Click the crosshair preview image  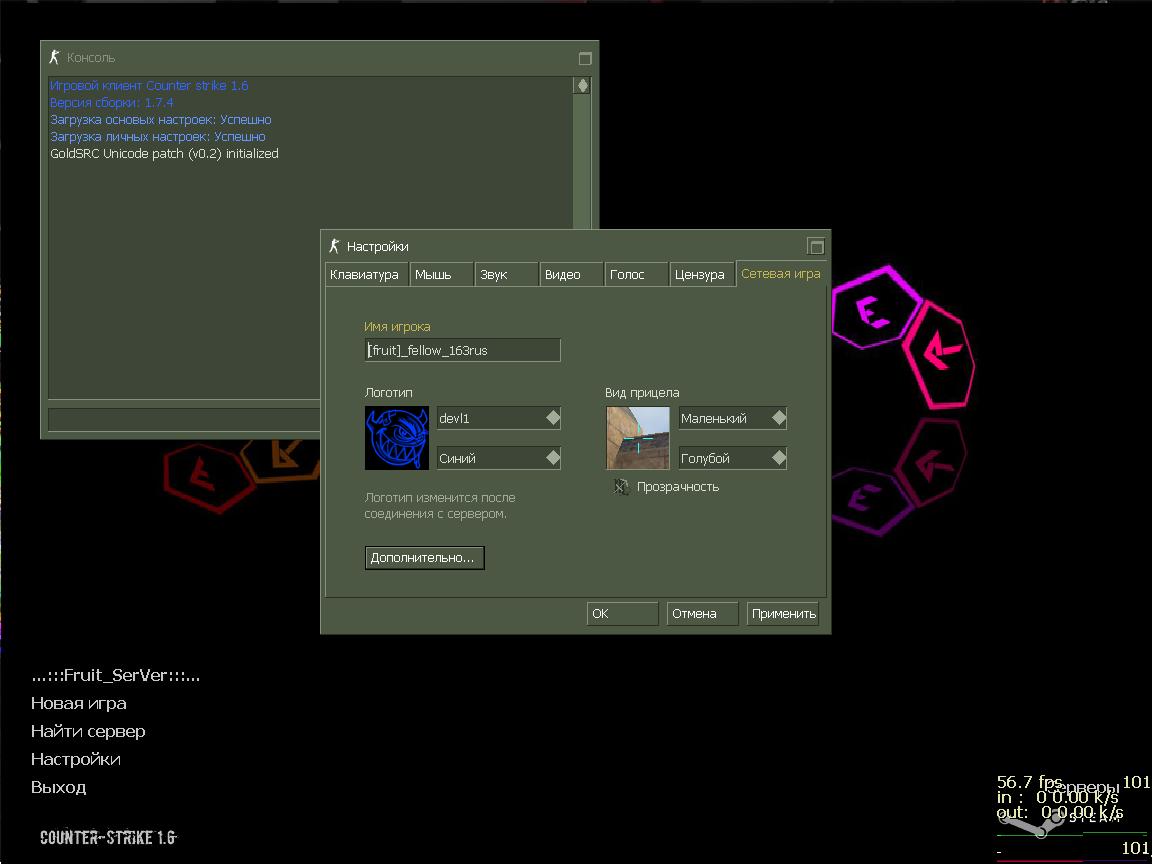pyautogui.click(x=638, y=438)
